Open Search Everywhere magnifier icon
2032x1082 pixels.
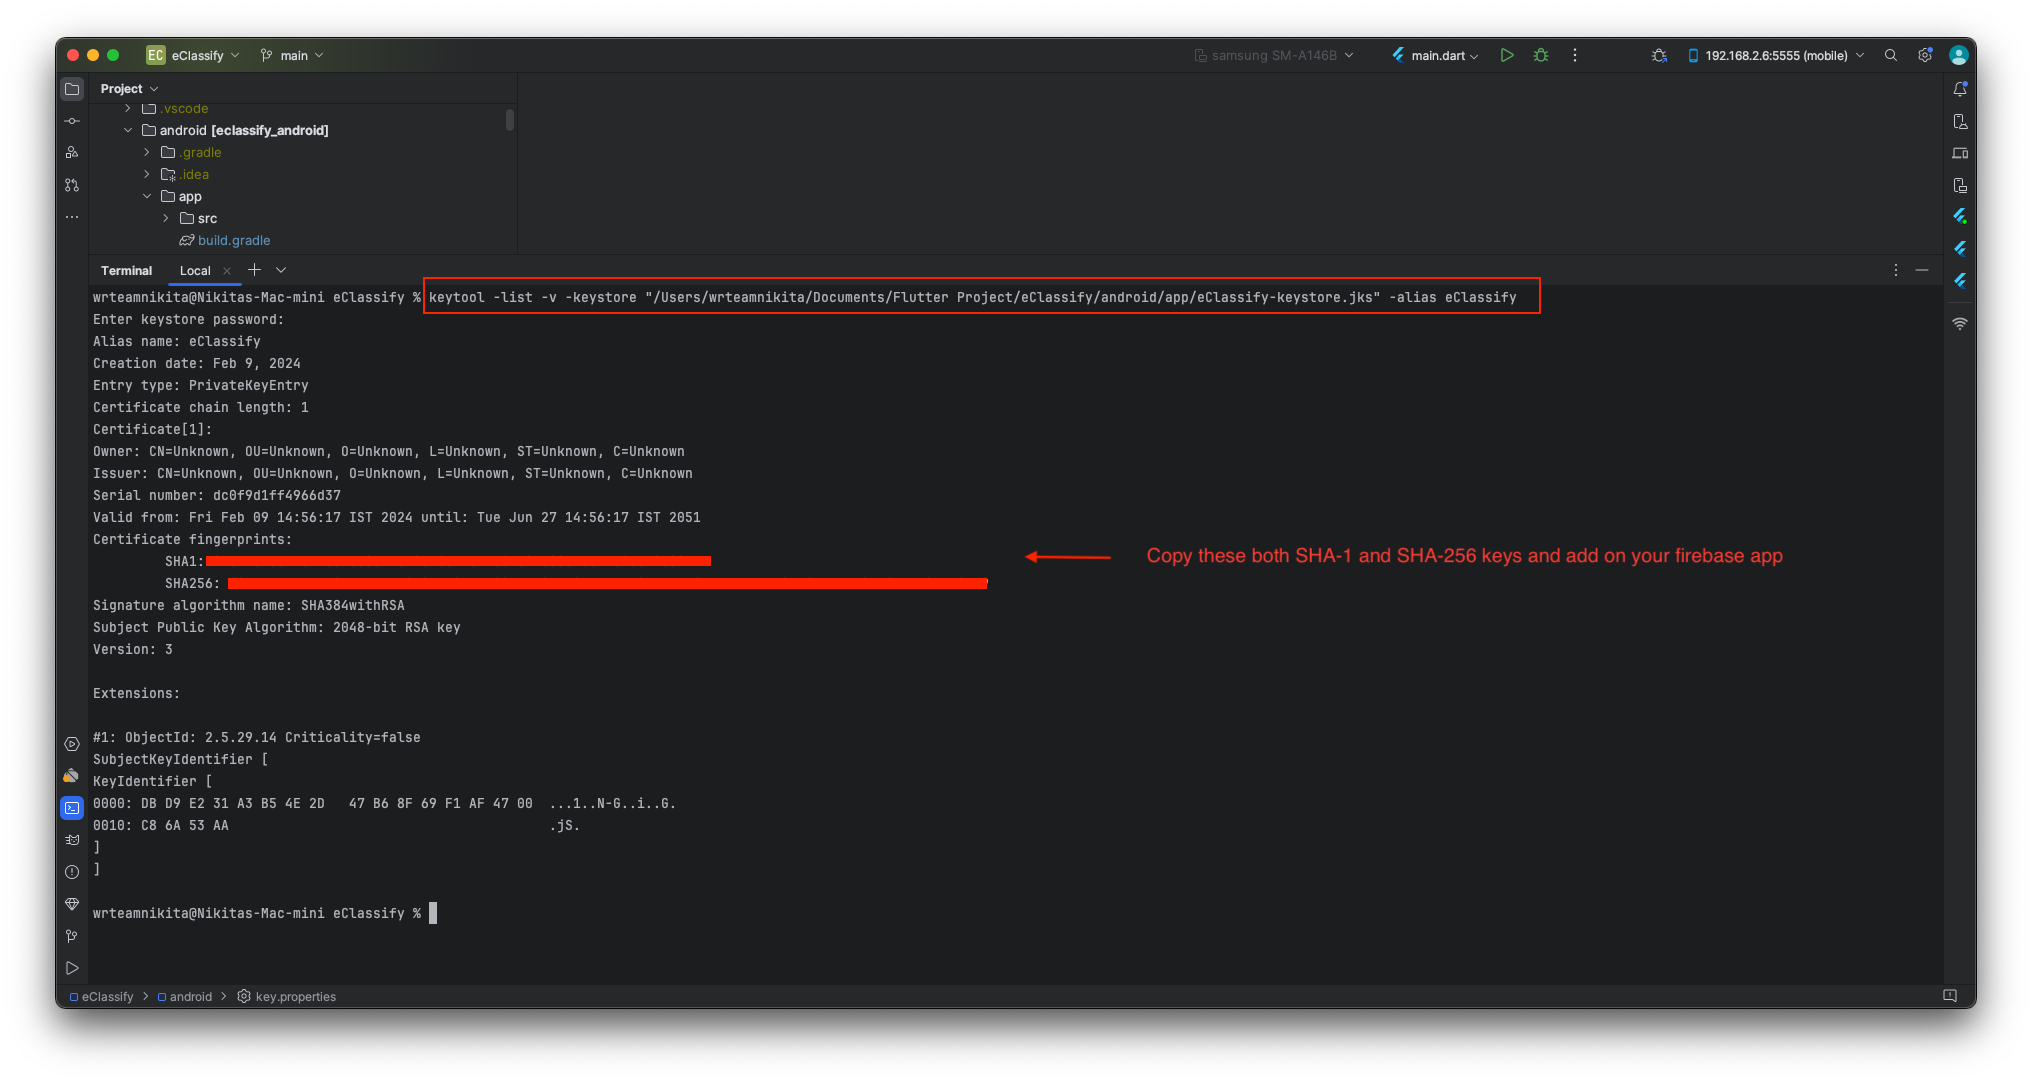click(x=1890, y=55)
